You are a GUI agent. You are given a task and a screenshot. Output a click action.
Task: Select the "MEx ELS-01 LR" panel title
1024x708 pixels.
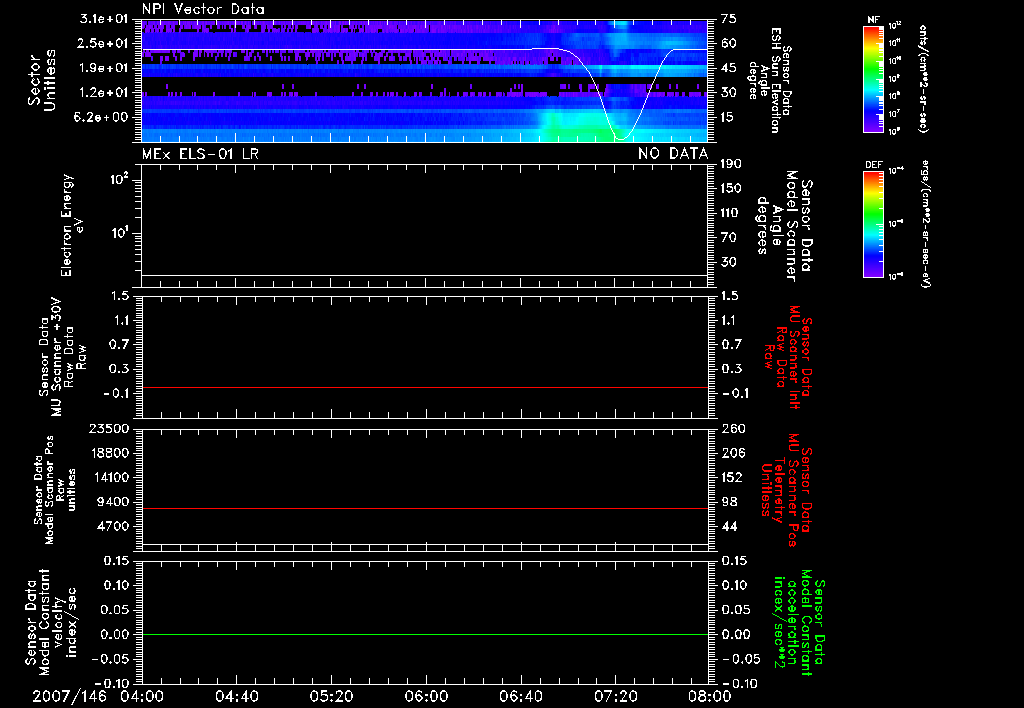[200, 153]
